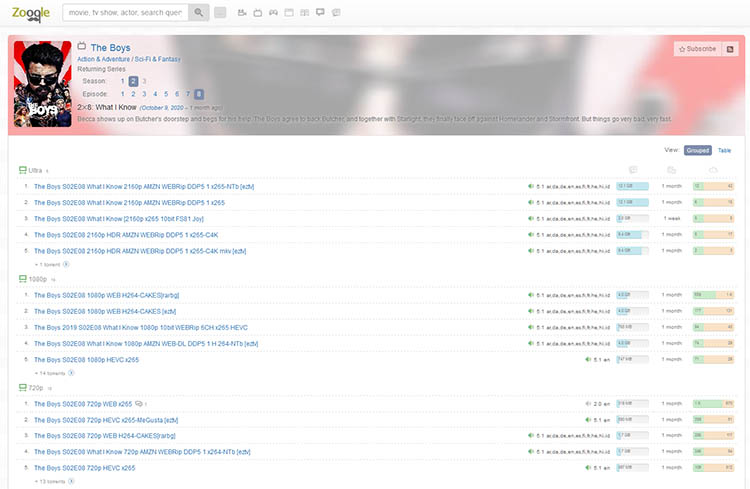Open The Boys S02E08 720p WEB x265 torrent
This screenshot has height=489, width=750.
tap(83, 404)
